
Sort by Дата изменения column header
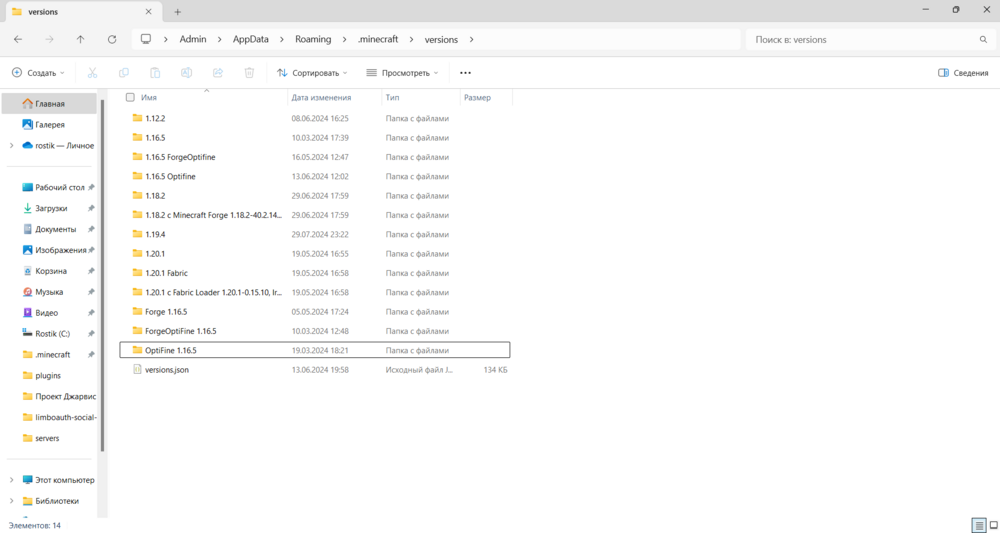click(x=321, y=98)
